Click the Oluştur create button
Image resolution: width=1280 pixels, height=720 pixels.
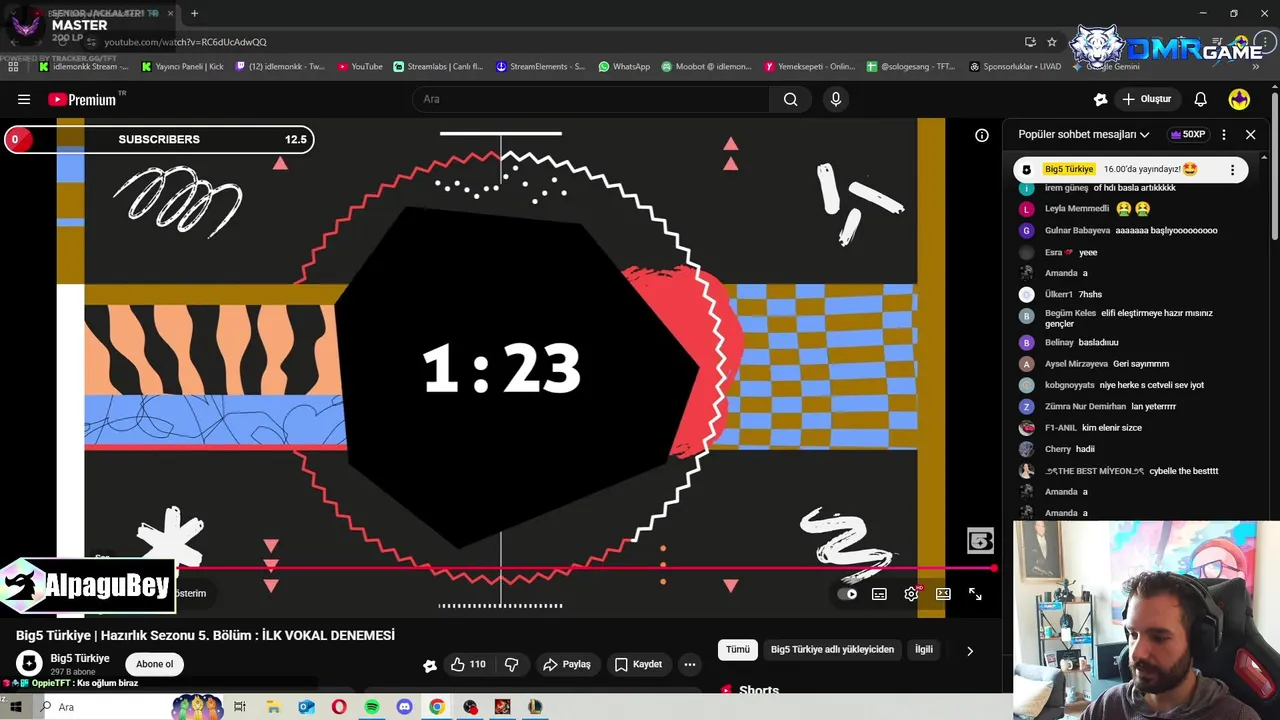[x=1147, y=99]
